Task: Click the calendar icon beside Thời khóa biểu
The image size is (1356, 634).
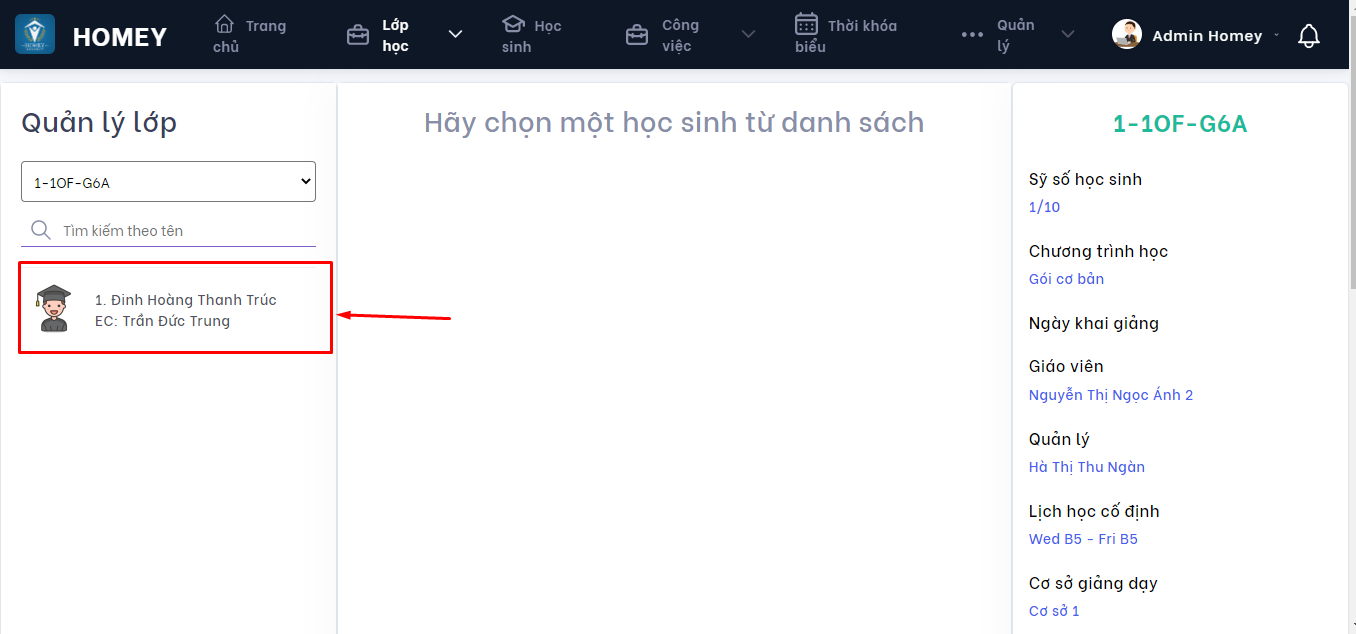Action: pyautogui.click(x=807, y=26)
